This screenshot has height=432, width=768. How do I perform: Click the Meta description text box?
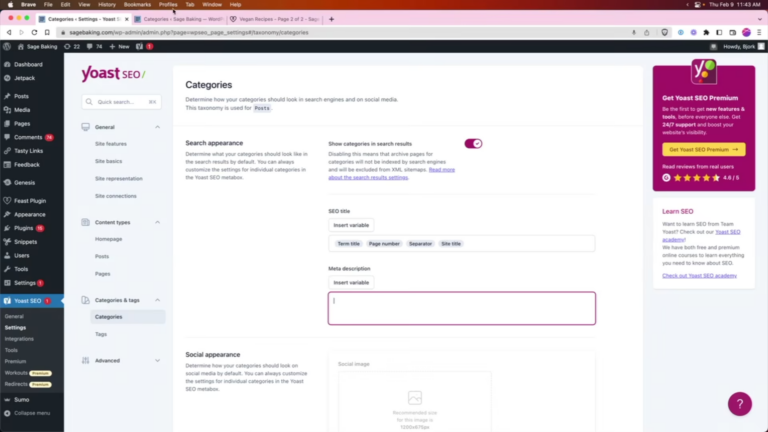(x=462, y=308)
